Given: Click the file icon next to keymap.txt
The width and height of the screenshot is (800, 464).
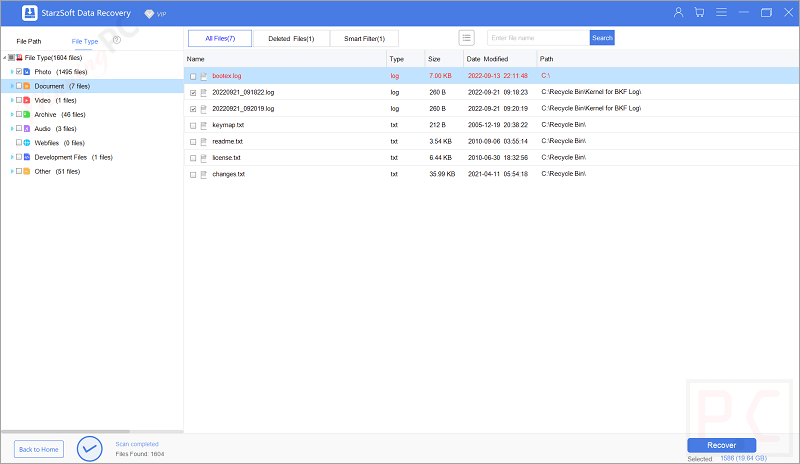Looking at the screenshot, I should click(204, 125).
